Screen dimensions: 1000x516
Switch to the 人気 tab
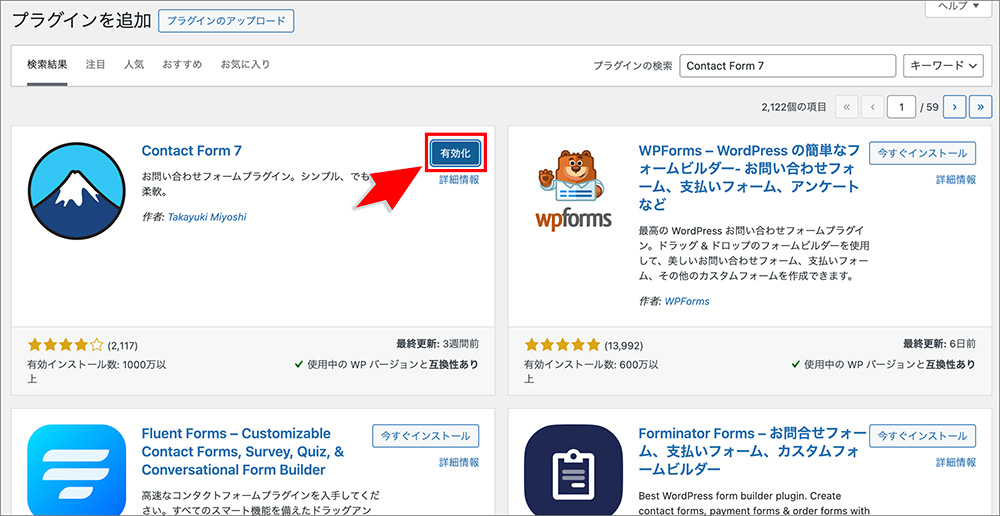tap(134, 64)
